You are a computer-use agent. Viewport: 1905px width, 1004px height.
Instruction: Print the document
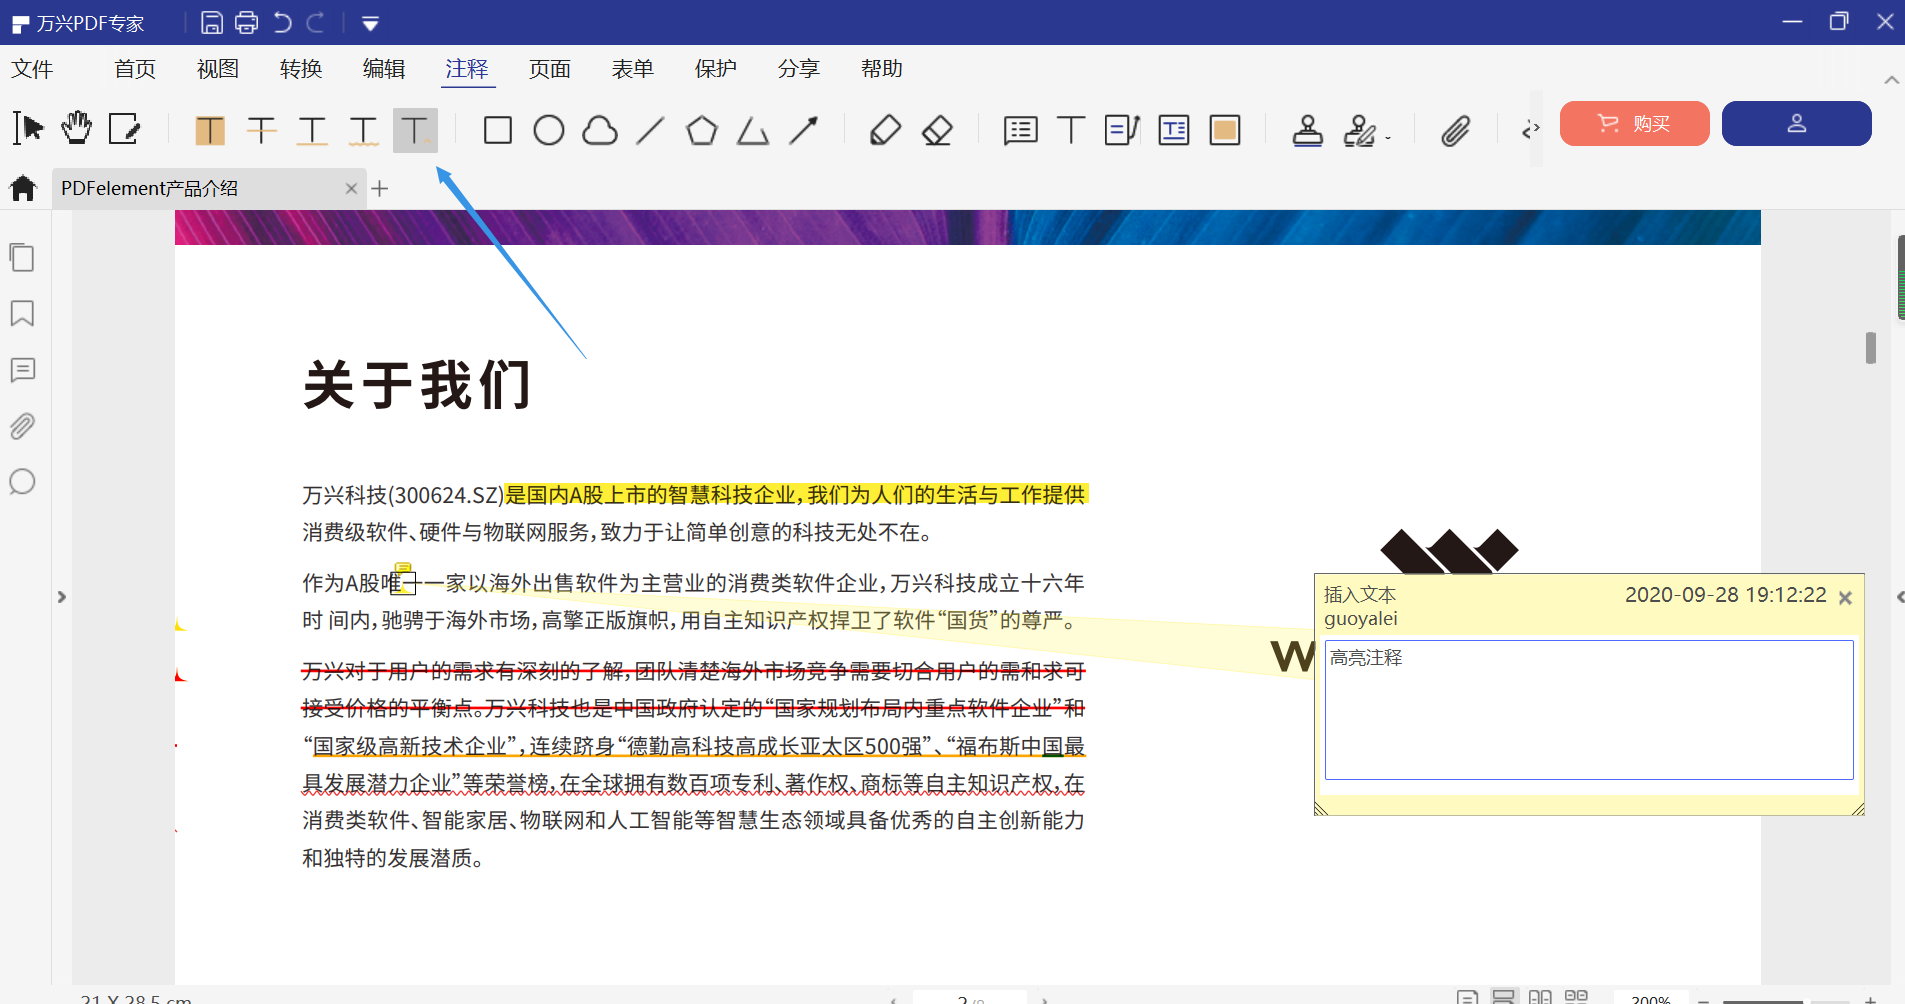click(x=246, y=22)
